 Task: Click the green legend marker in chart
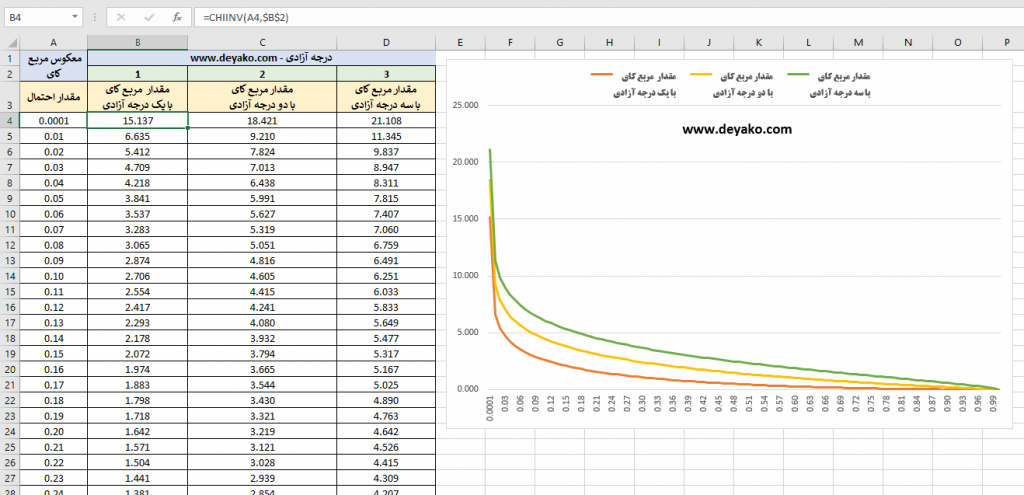(800, 74)
